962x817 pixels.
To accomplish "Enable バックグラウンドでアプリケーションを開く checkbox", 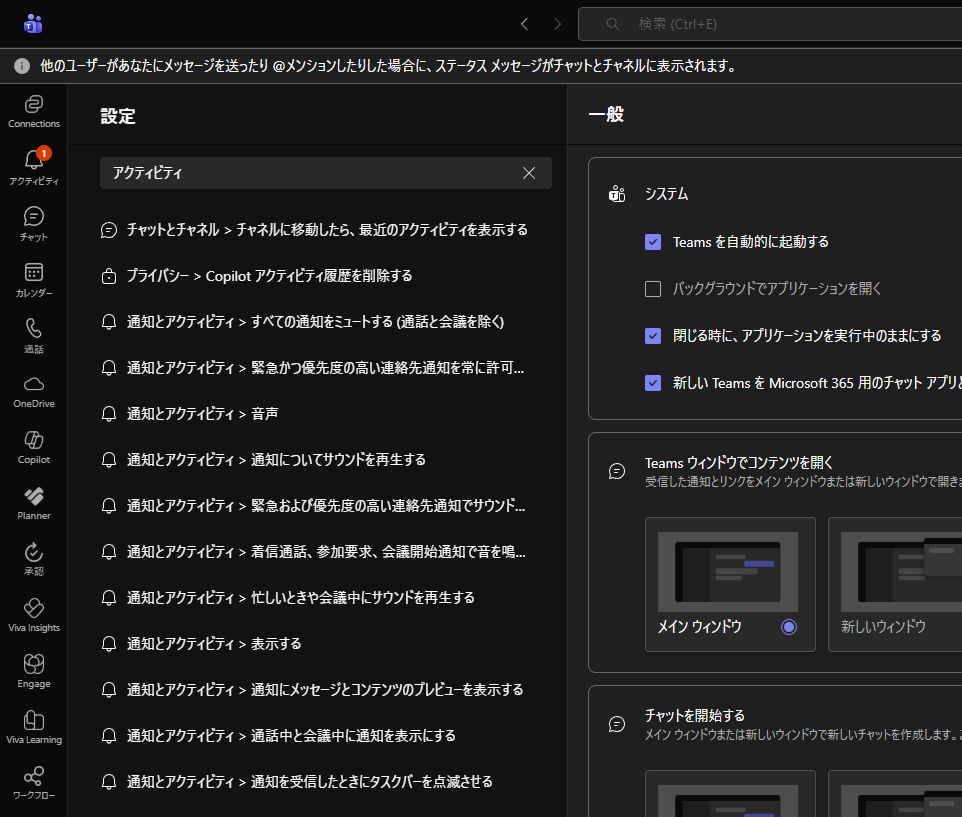I will [653, 289].
